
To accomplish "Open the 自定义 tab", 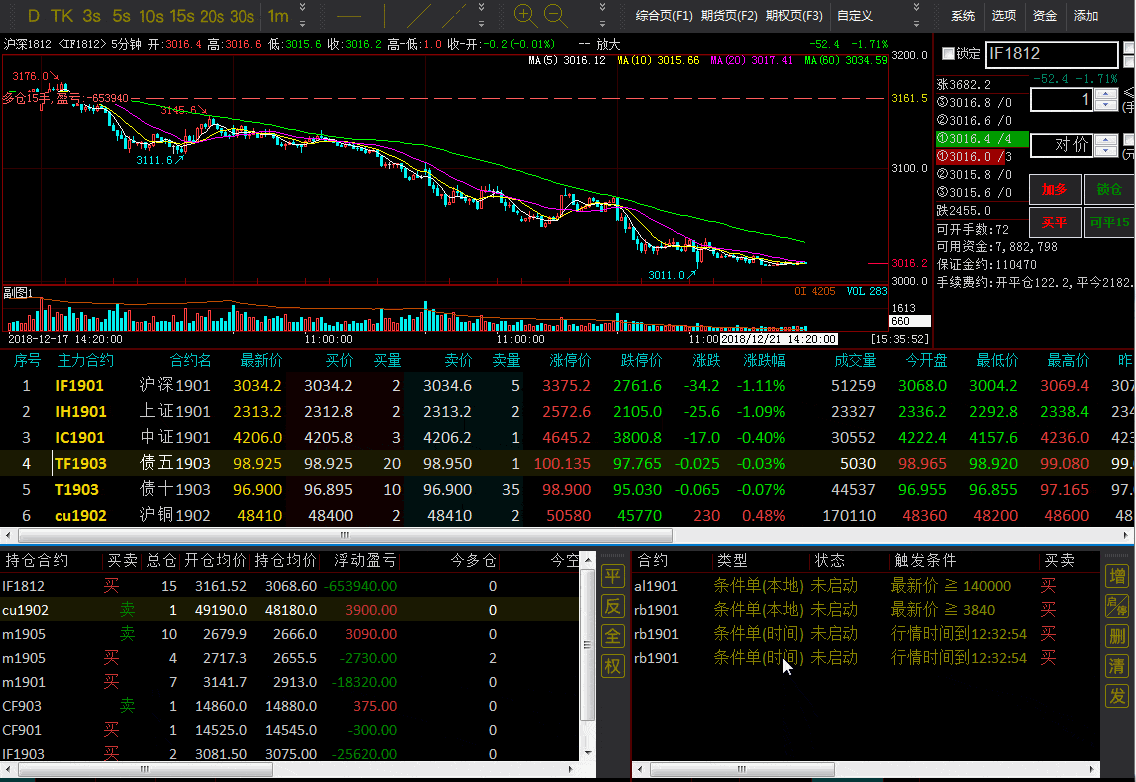I will [855, 16].
